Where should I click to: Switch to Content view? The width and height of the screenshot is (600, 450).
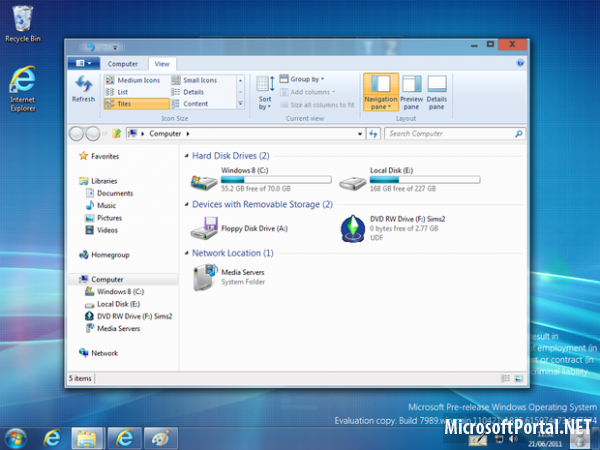click(x=190, y=104)
